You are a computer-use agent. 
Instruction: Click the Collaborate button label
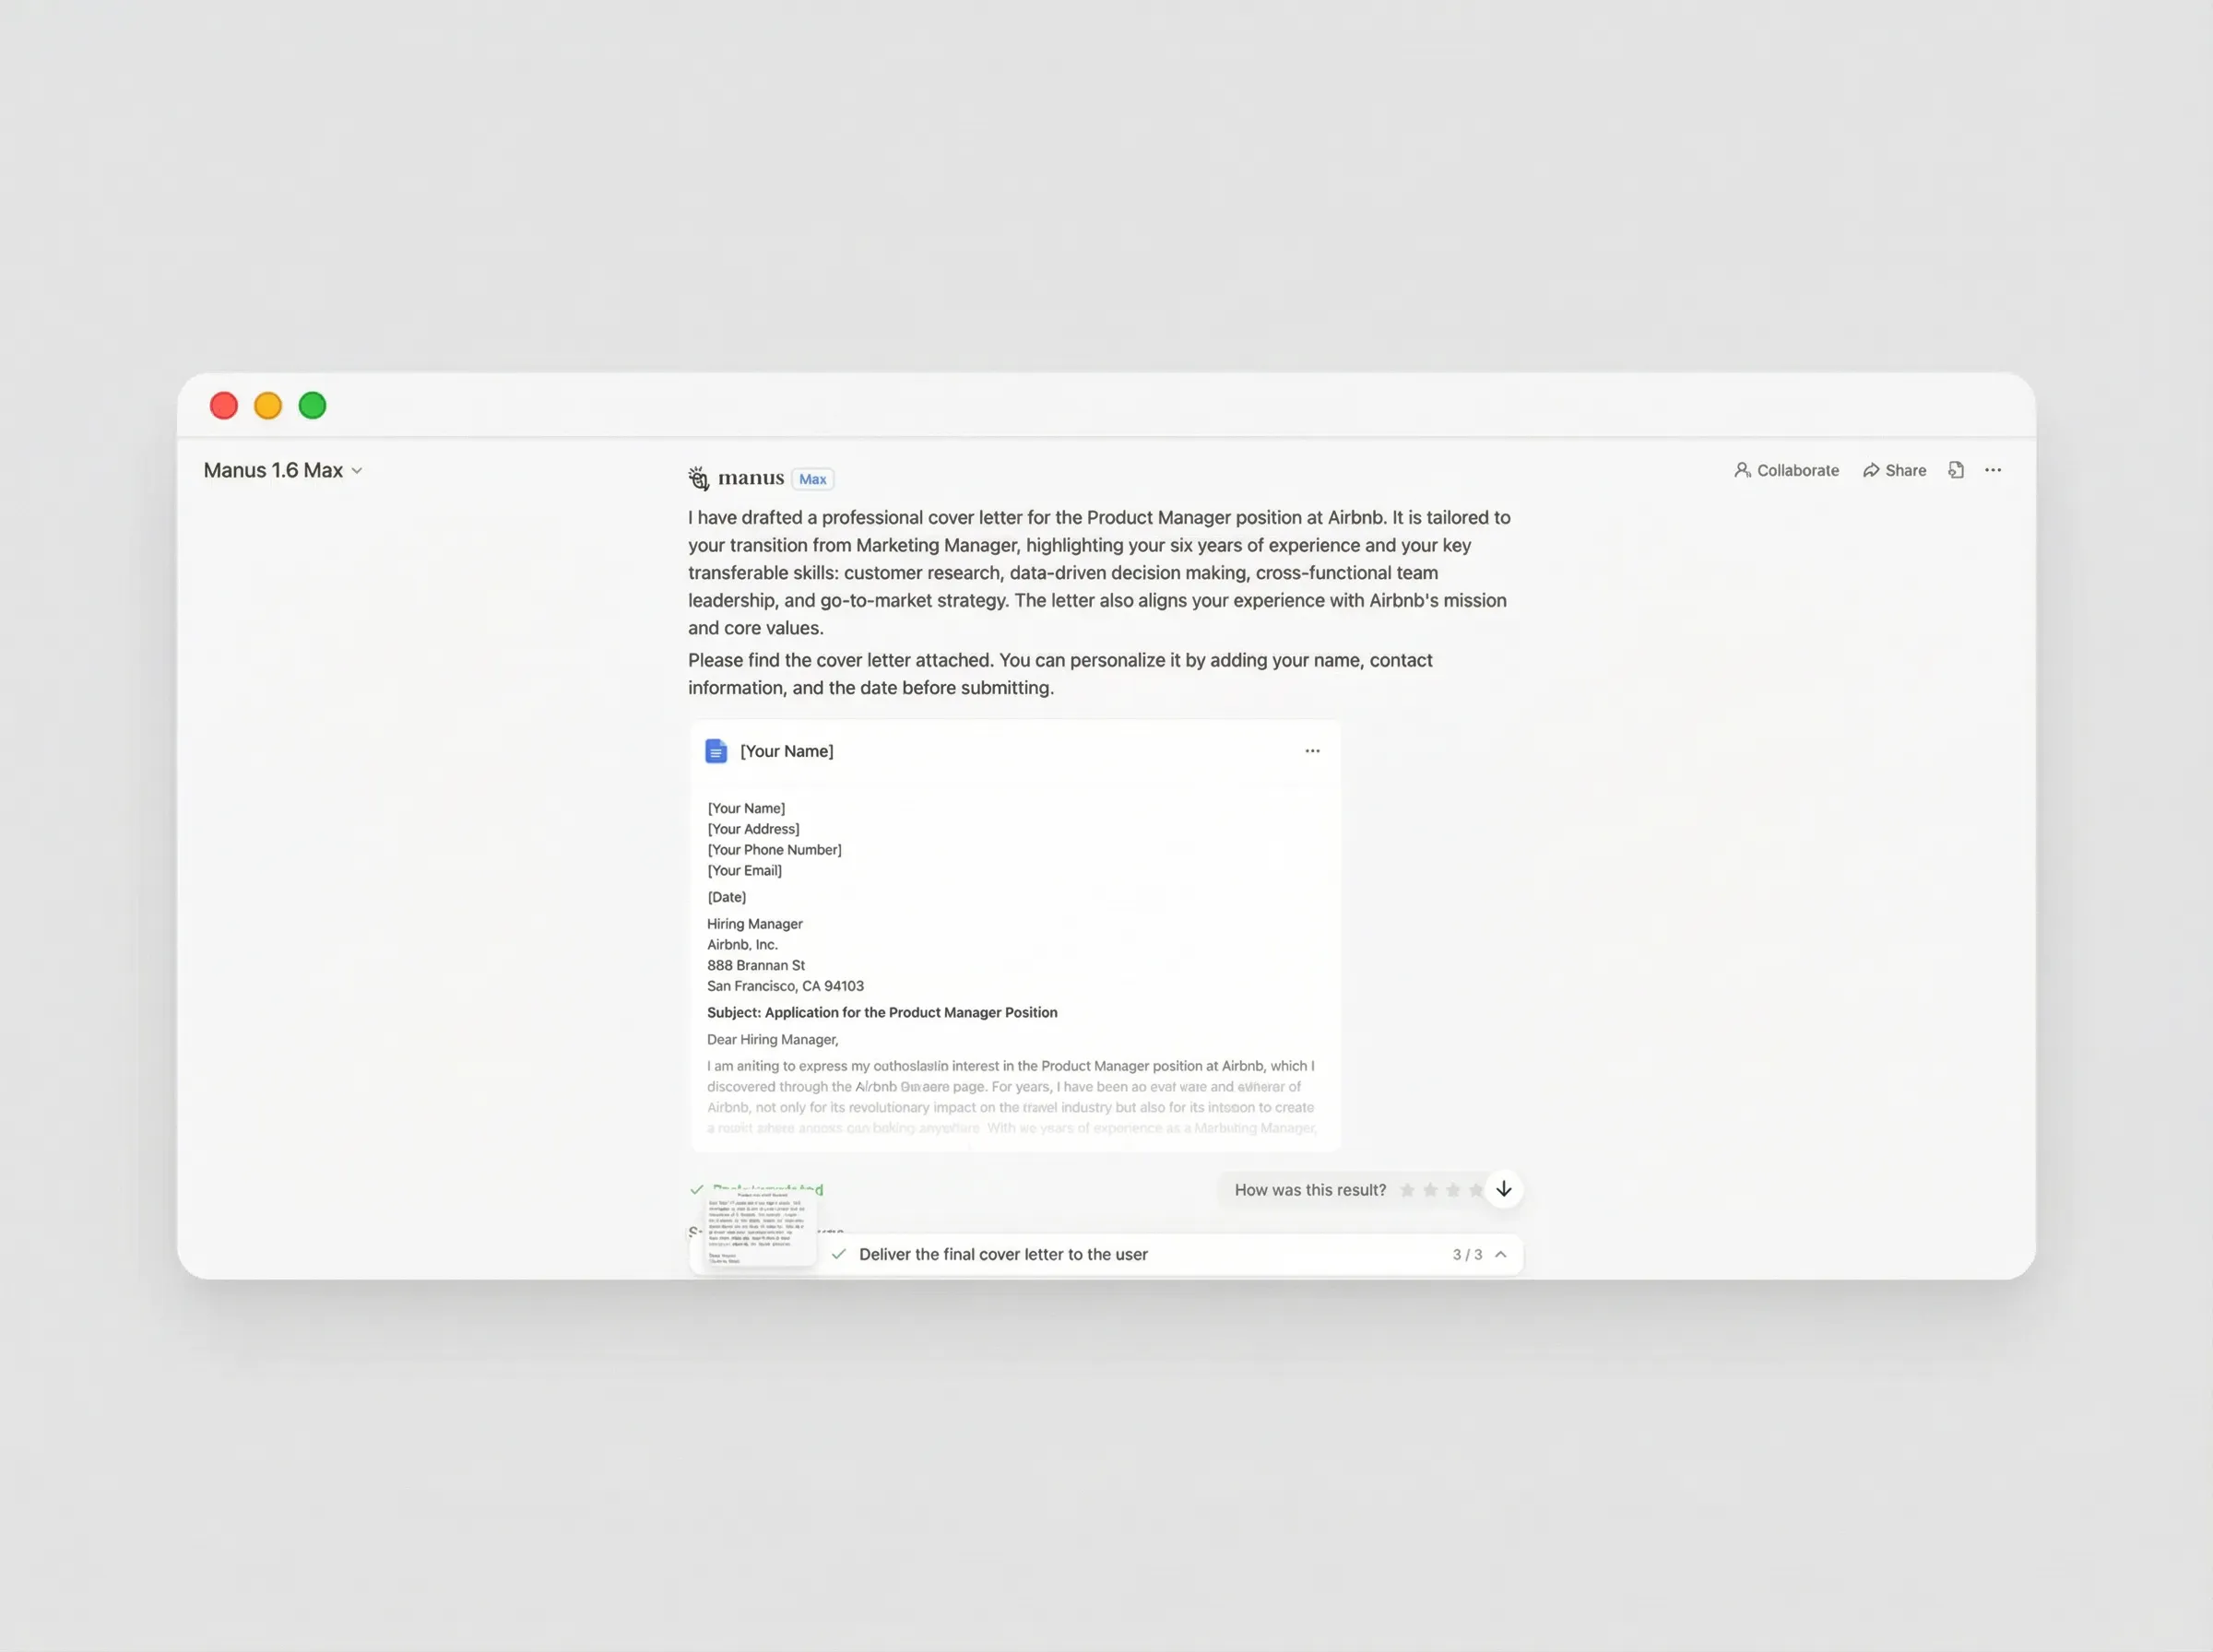[1797, 470]
